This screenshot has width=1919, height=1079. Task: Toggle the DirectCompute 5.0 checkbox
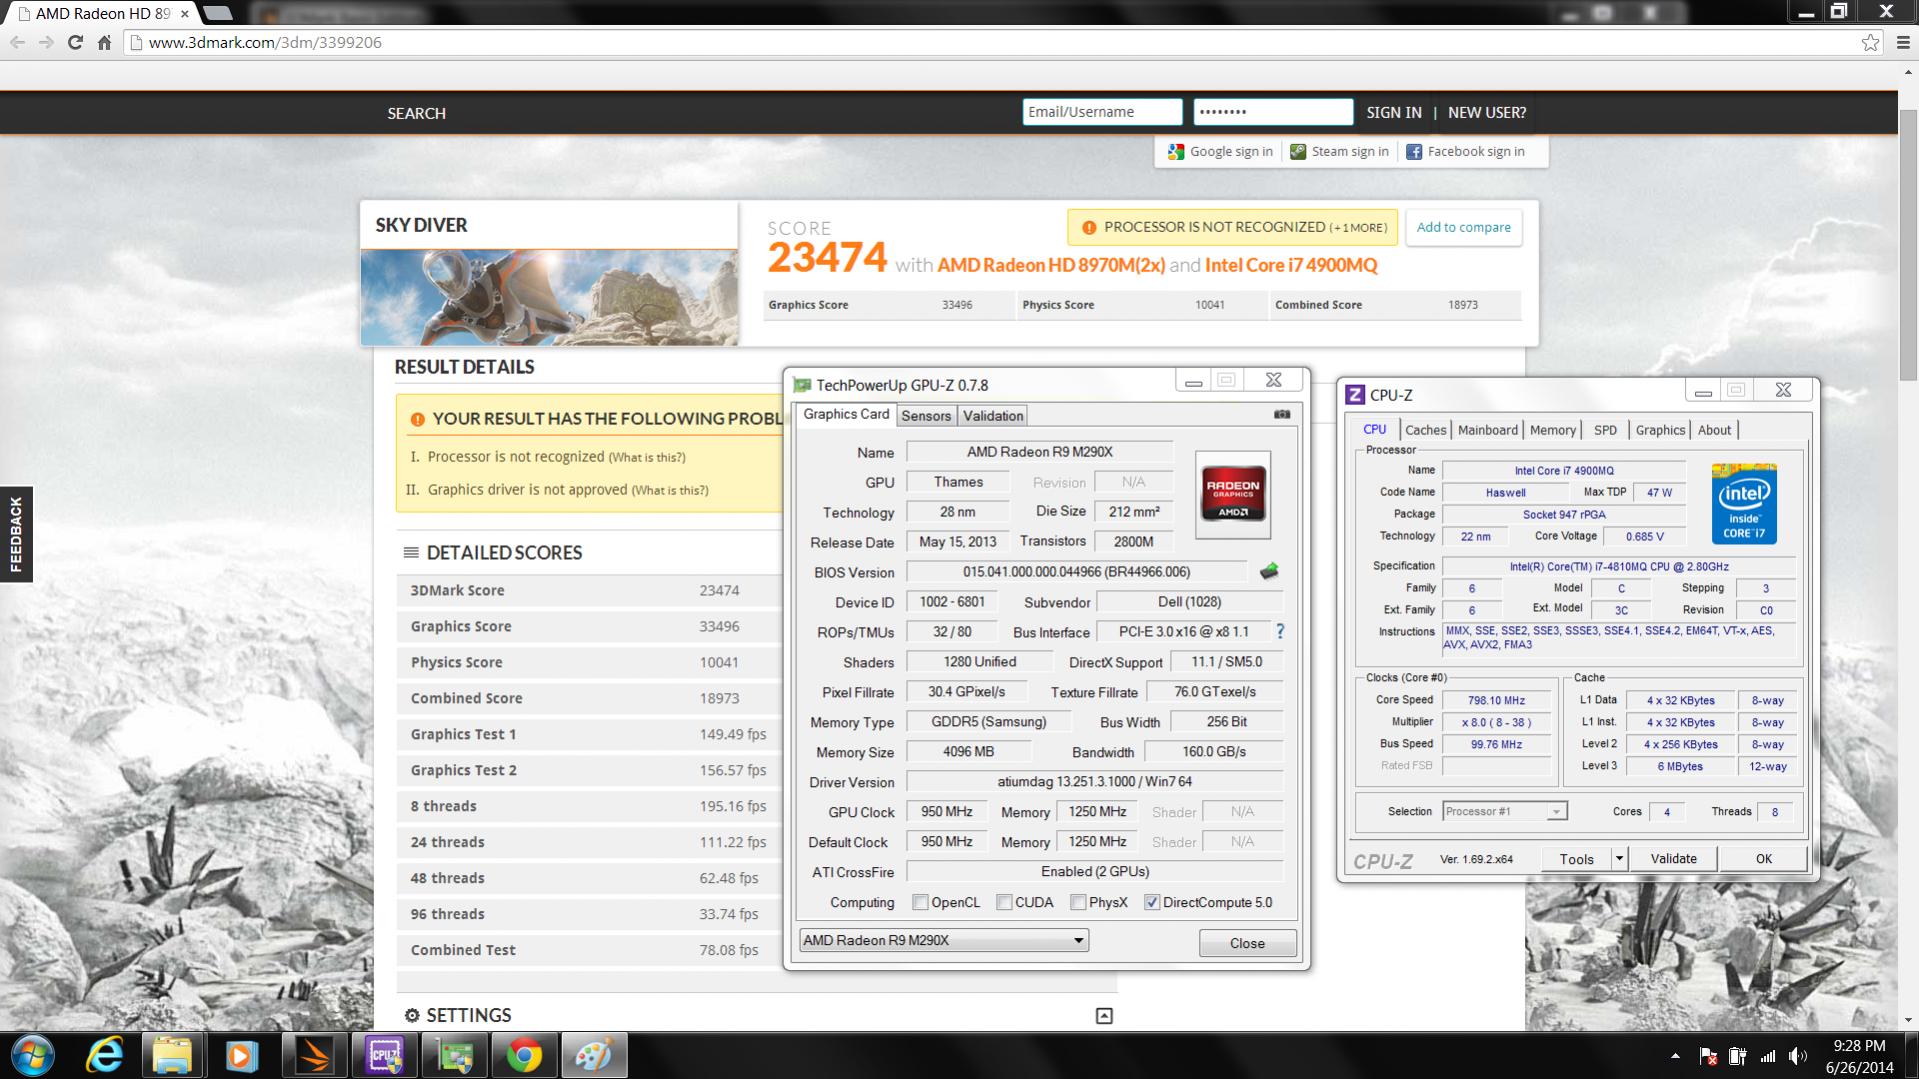1152,902
